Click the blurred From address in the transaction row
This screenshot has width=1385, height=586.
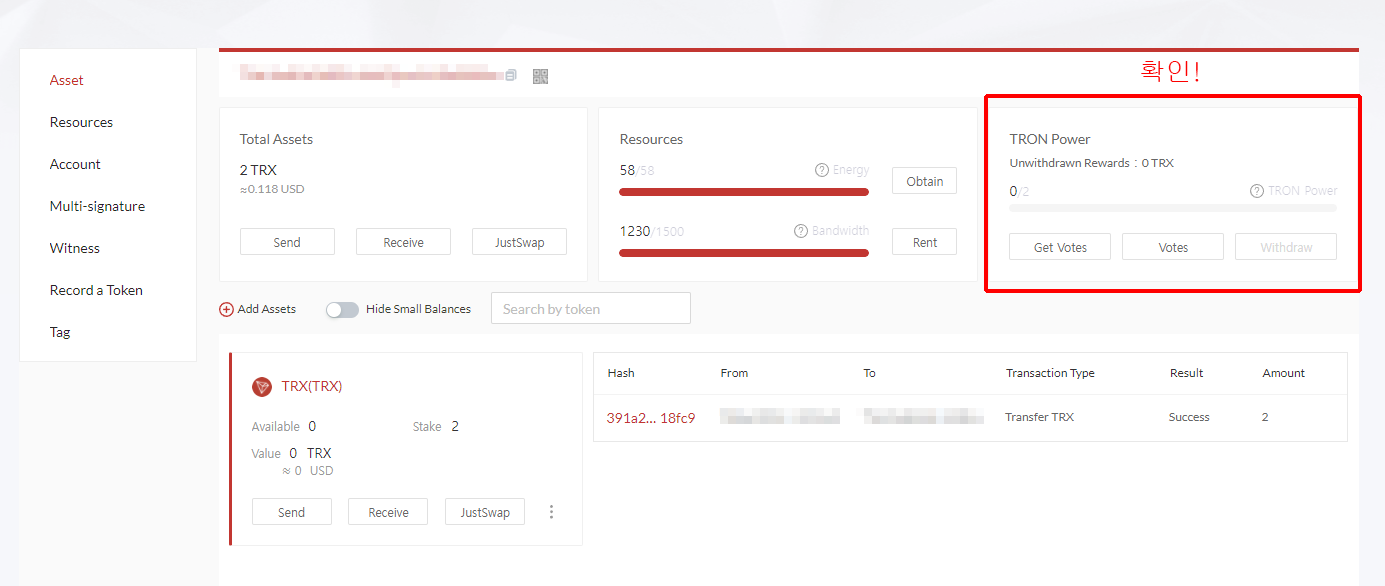click(780, 416)
